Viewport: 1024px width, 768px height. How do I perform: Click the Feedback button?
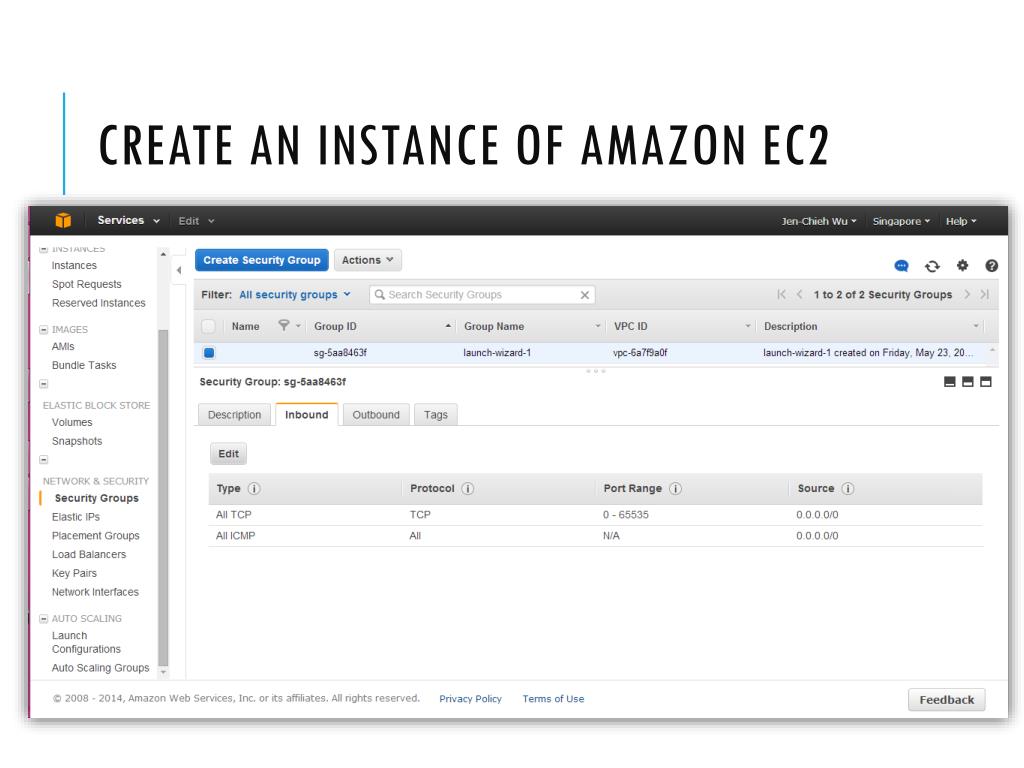pos(946,700)
